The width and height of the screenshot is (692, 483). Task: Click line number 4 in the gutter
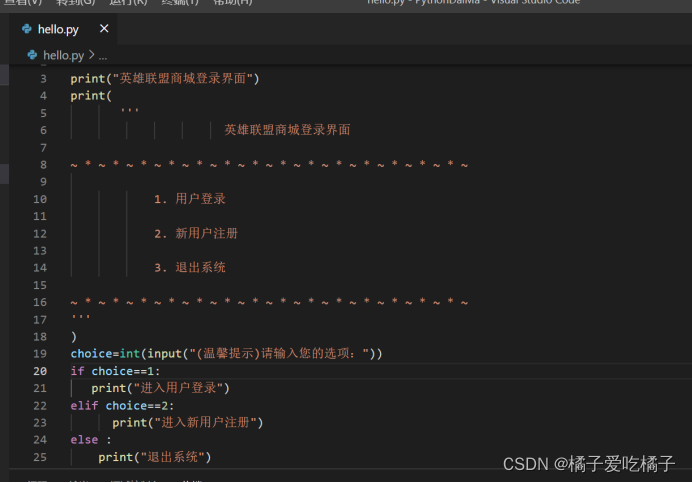tap(43, 96)
